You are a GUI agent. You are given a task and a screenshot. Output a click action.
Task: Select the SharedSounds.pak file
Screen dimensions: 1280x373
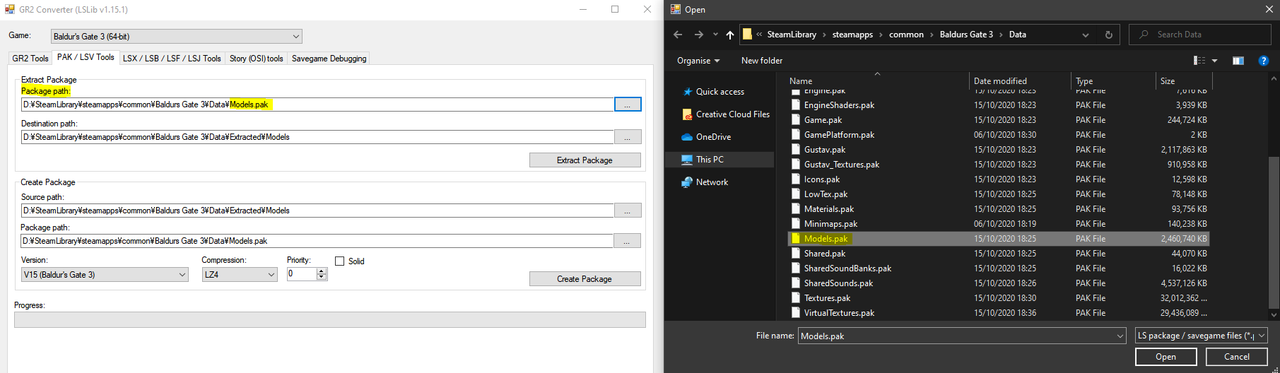coord(999,283)
